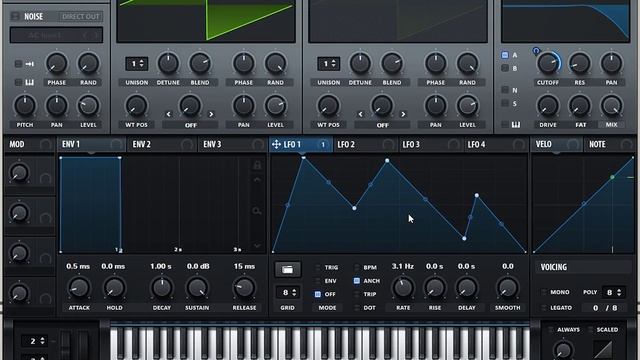The height and width of the screenshot is (360, 640).
Task: Adjust the POLY voice count stepper
Action: click(x=613, y=292)
